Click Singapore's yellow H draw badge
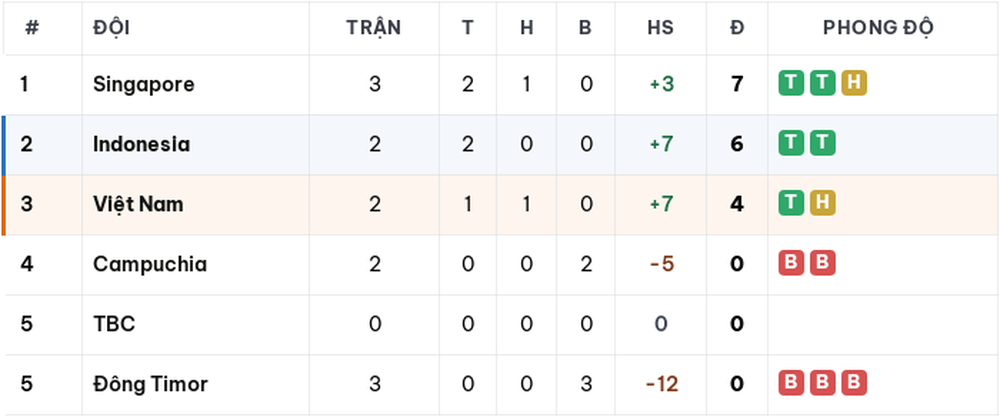This screenshot has width=1000, height=417. pyautogui.click(x=854, y=84)
